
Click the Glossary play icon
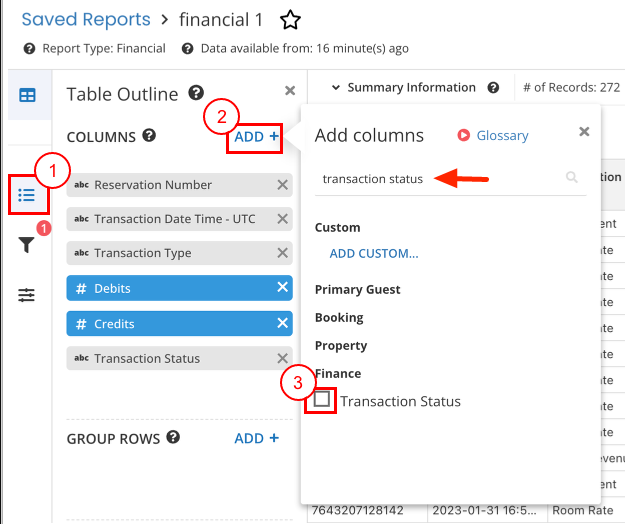(x=463, y=135)
